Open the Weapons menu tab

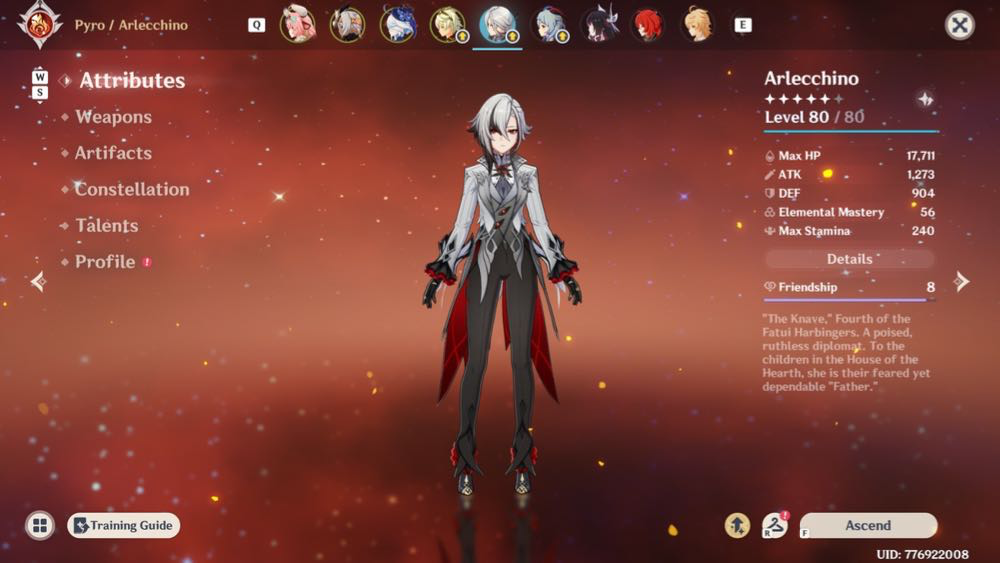pyautogui.click(x=114, y=117)
